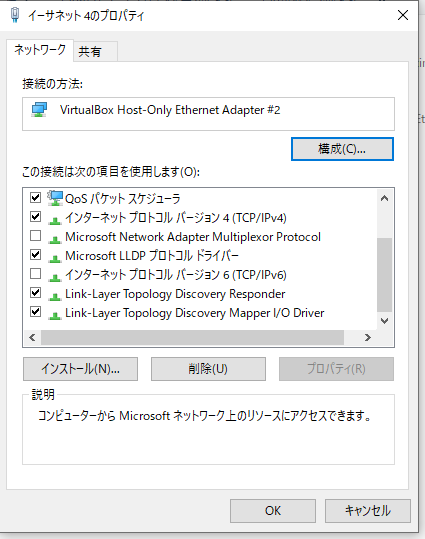Click the Microsoft LLDP driver icon
425x539 pixels.
point(55,257)
